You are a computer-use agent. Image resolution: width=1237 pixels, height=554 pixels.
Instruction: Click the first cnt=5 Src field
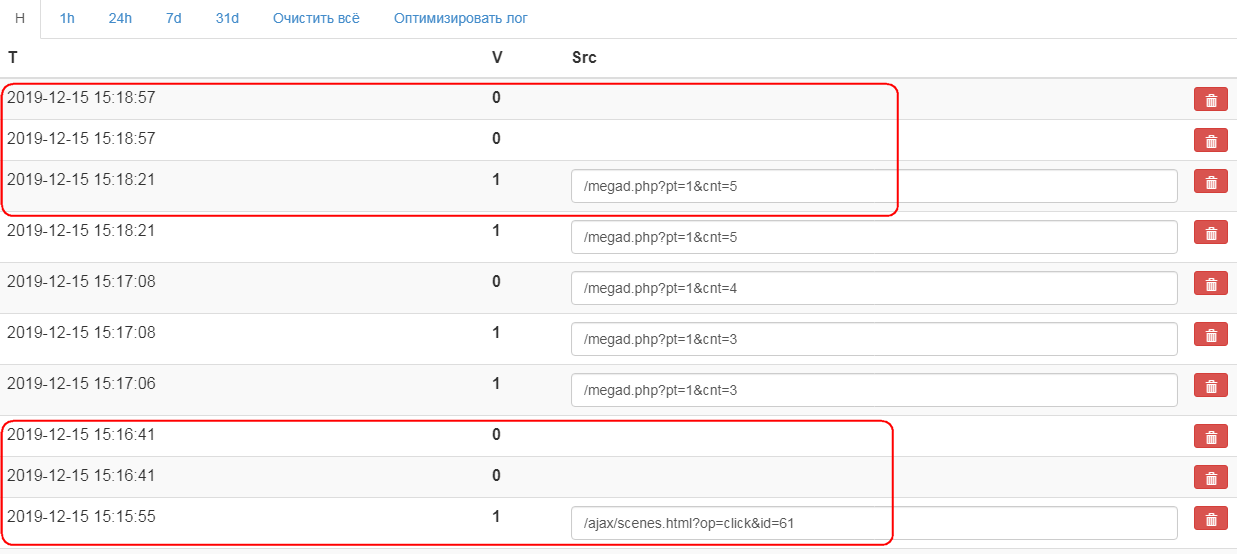[873, 186]
